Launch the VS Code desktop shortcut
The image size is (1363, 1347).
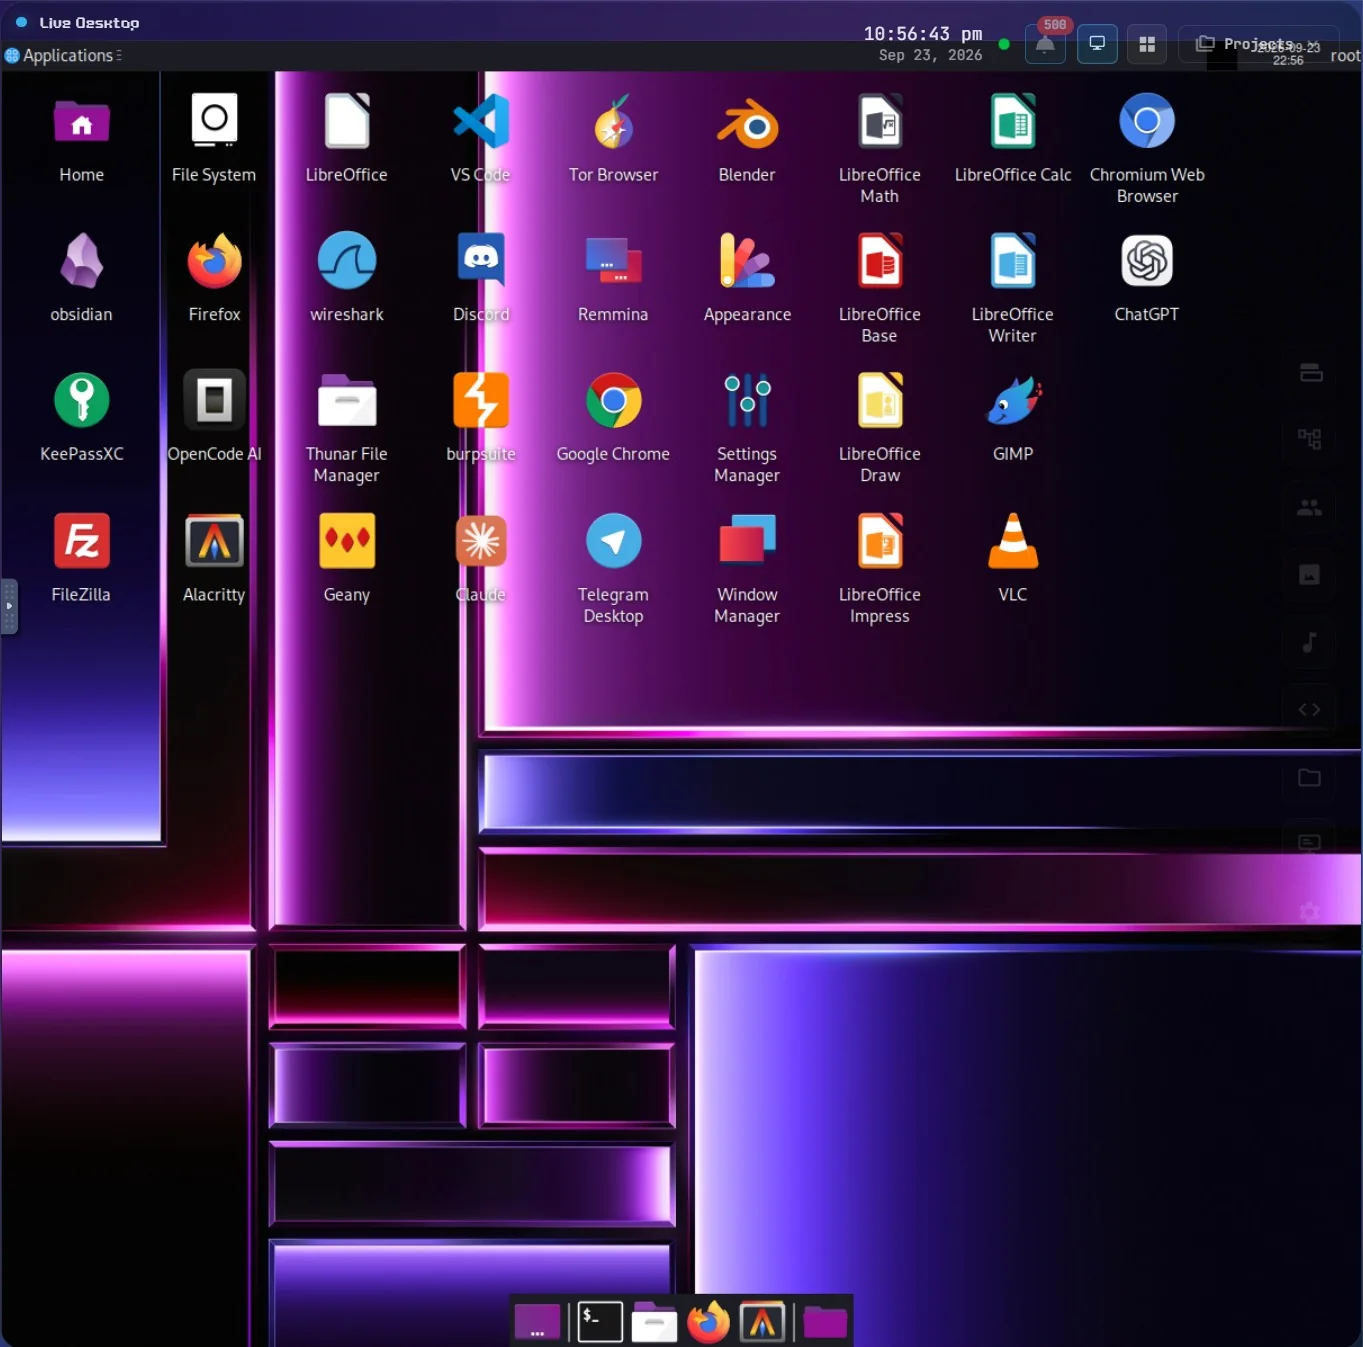click(481, 122)
